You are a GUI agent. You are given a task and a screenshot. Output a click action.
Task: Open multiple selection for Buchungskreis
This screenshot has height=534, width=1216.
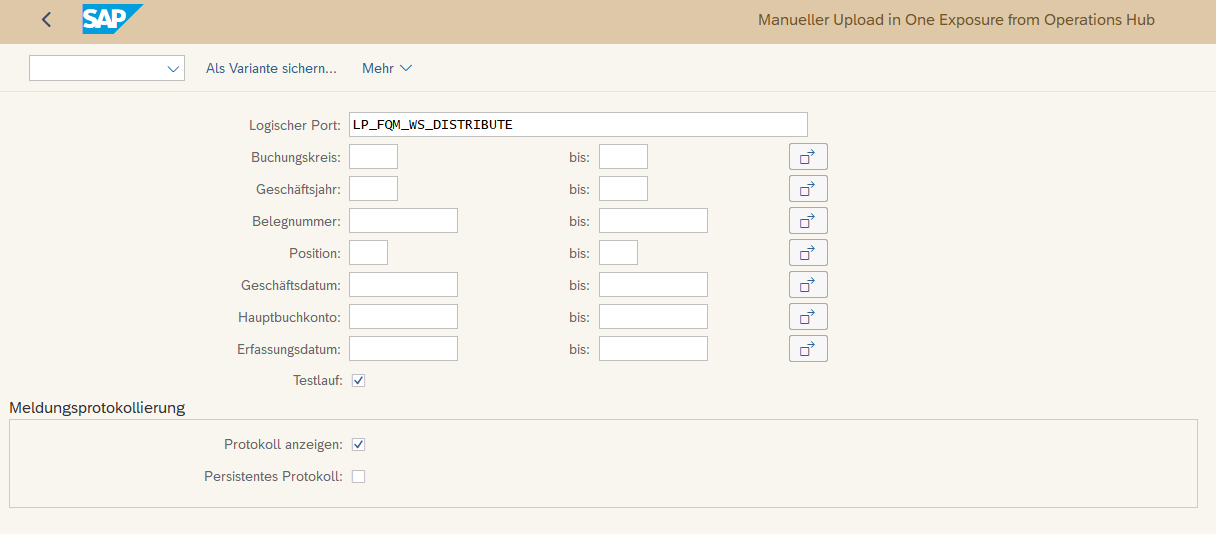pyautogui.click(x=808, y=157)
